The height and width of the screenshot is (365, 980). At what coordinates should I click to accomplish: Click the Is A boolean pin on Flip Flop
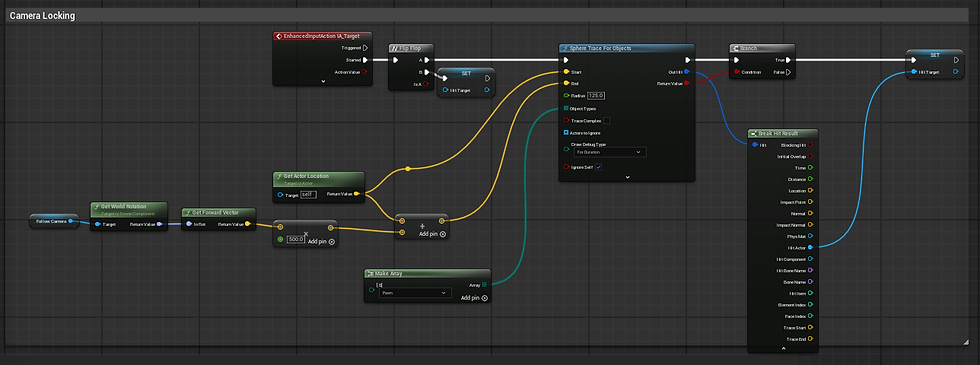click(426, 84)
